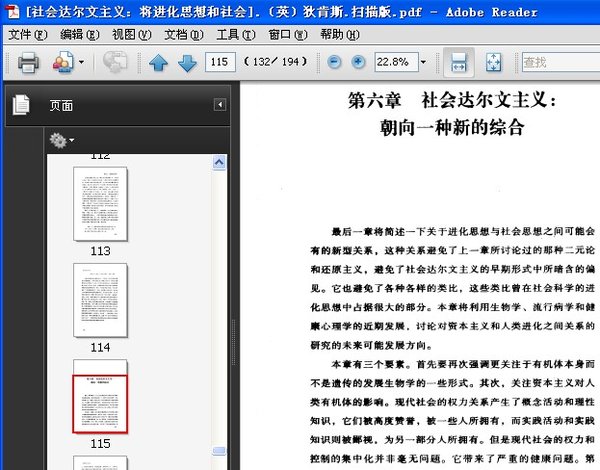Open the thumbnail options gear menu

tap(62, 141)
